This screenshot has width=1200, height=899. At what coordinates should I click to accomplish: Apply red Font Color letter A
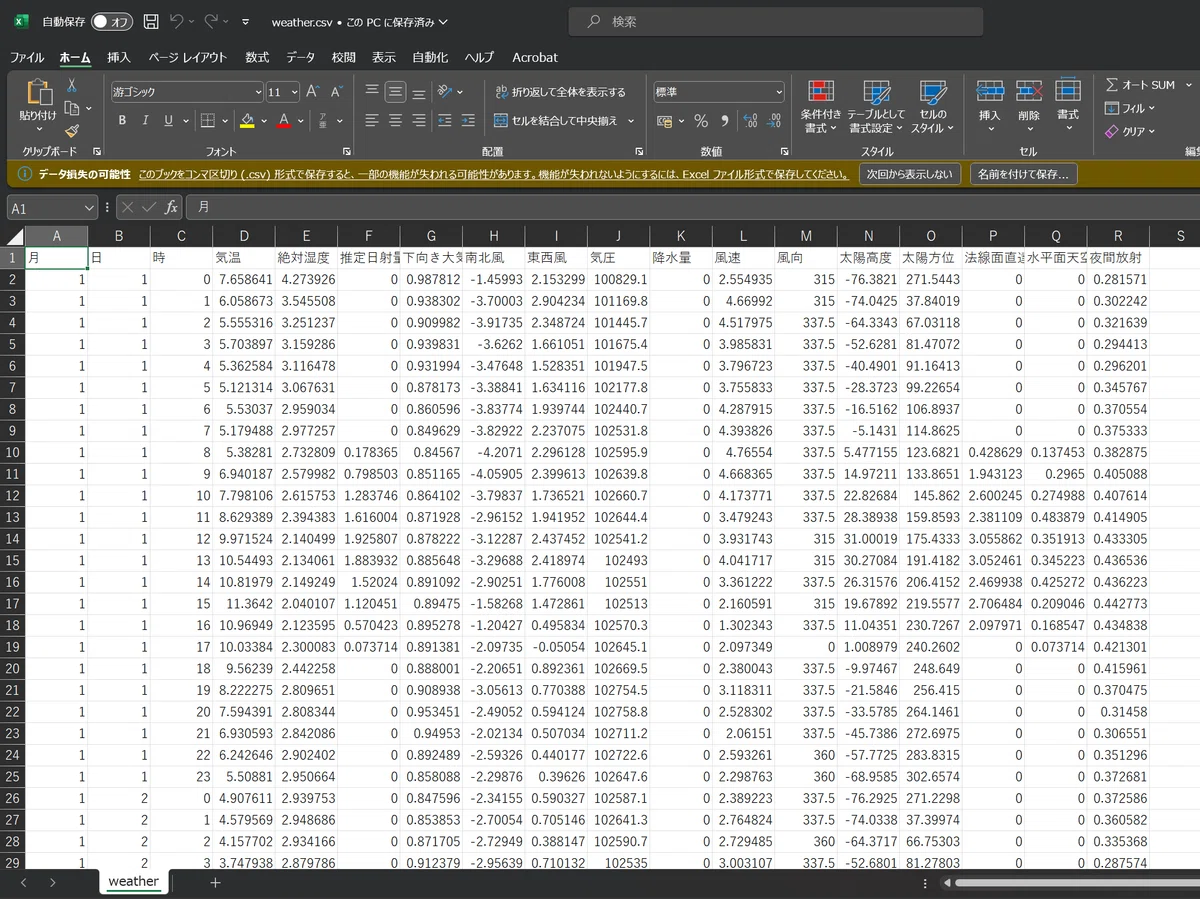[284, 121]
